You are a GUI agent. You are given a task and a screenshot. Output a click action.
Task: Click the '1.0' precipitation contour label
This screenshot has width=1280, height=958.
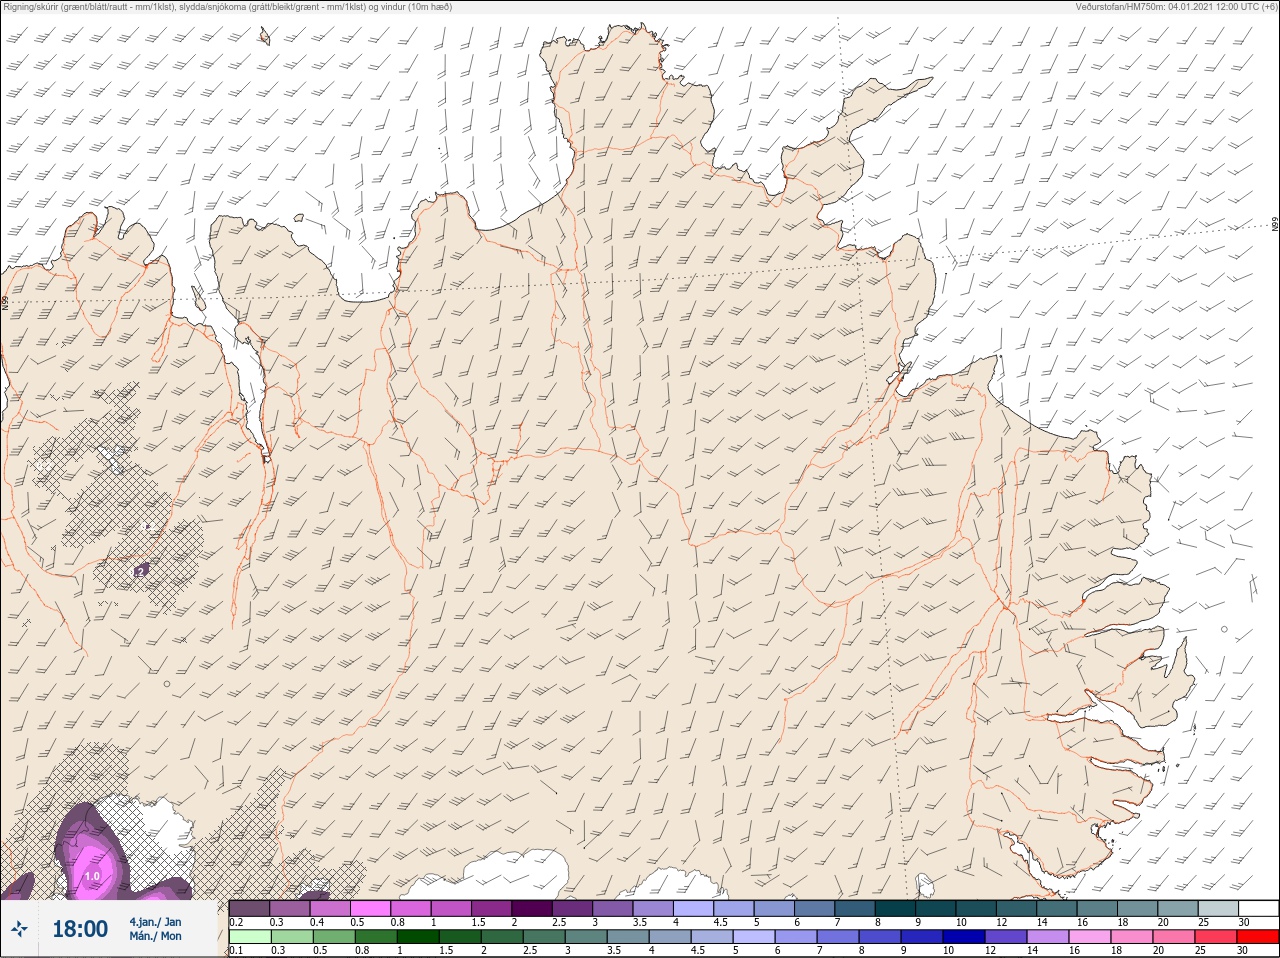tap(92, 876)
